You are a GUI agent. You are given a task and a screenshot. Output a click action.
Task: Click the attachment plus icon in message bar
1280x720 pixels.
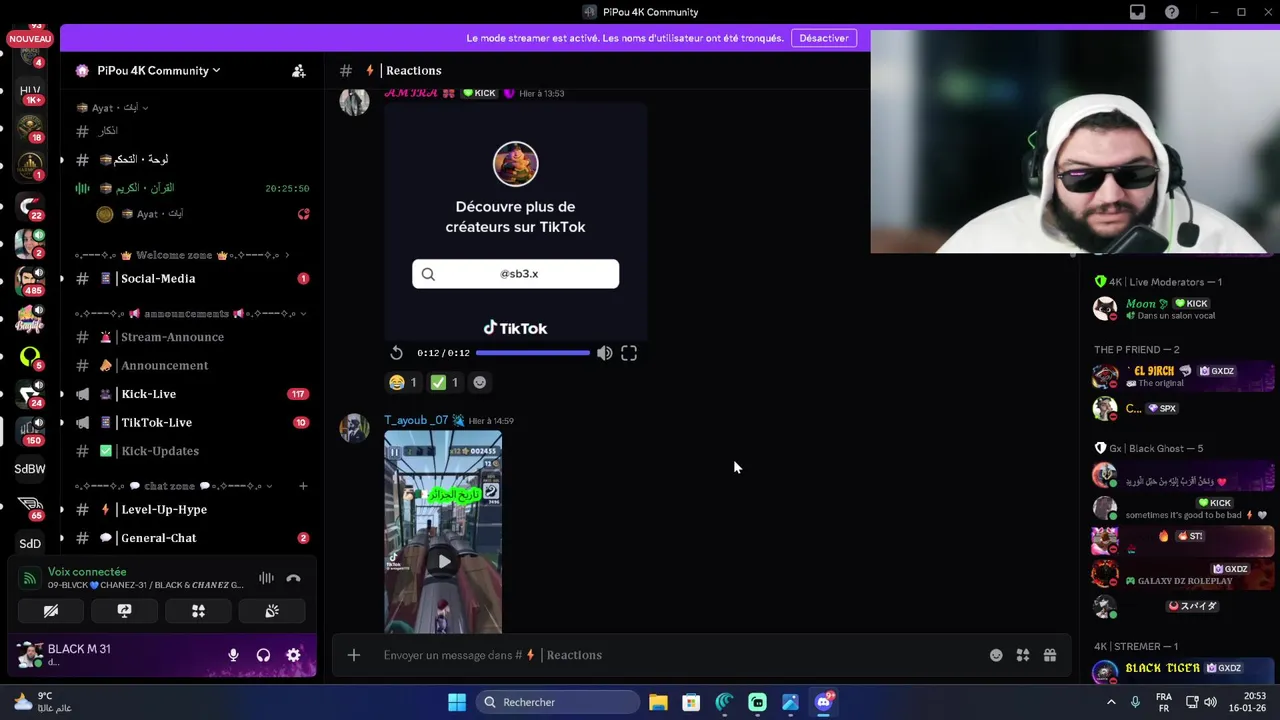[x=353, y=655]
